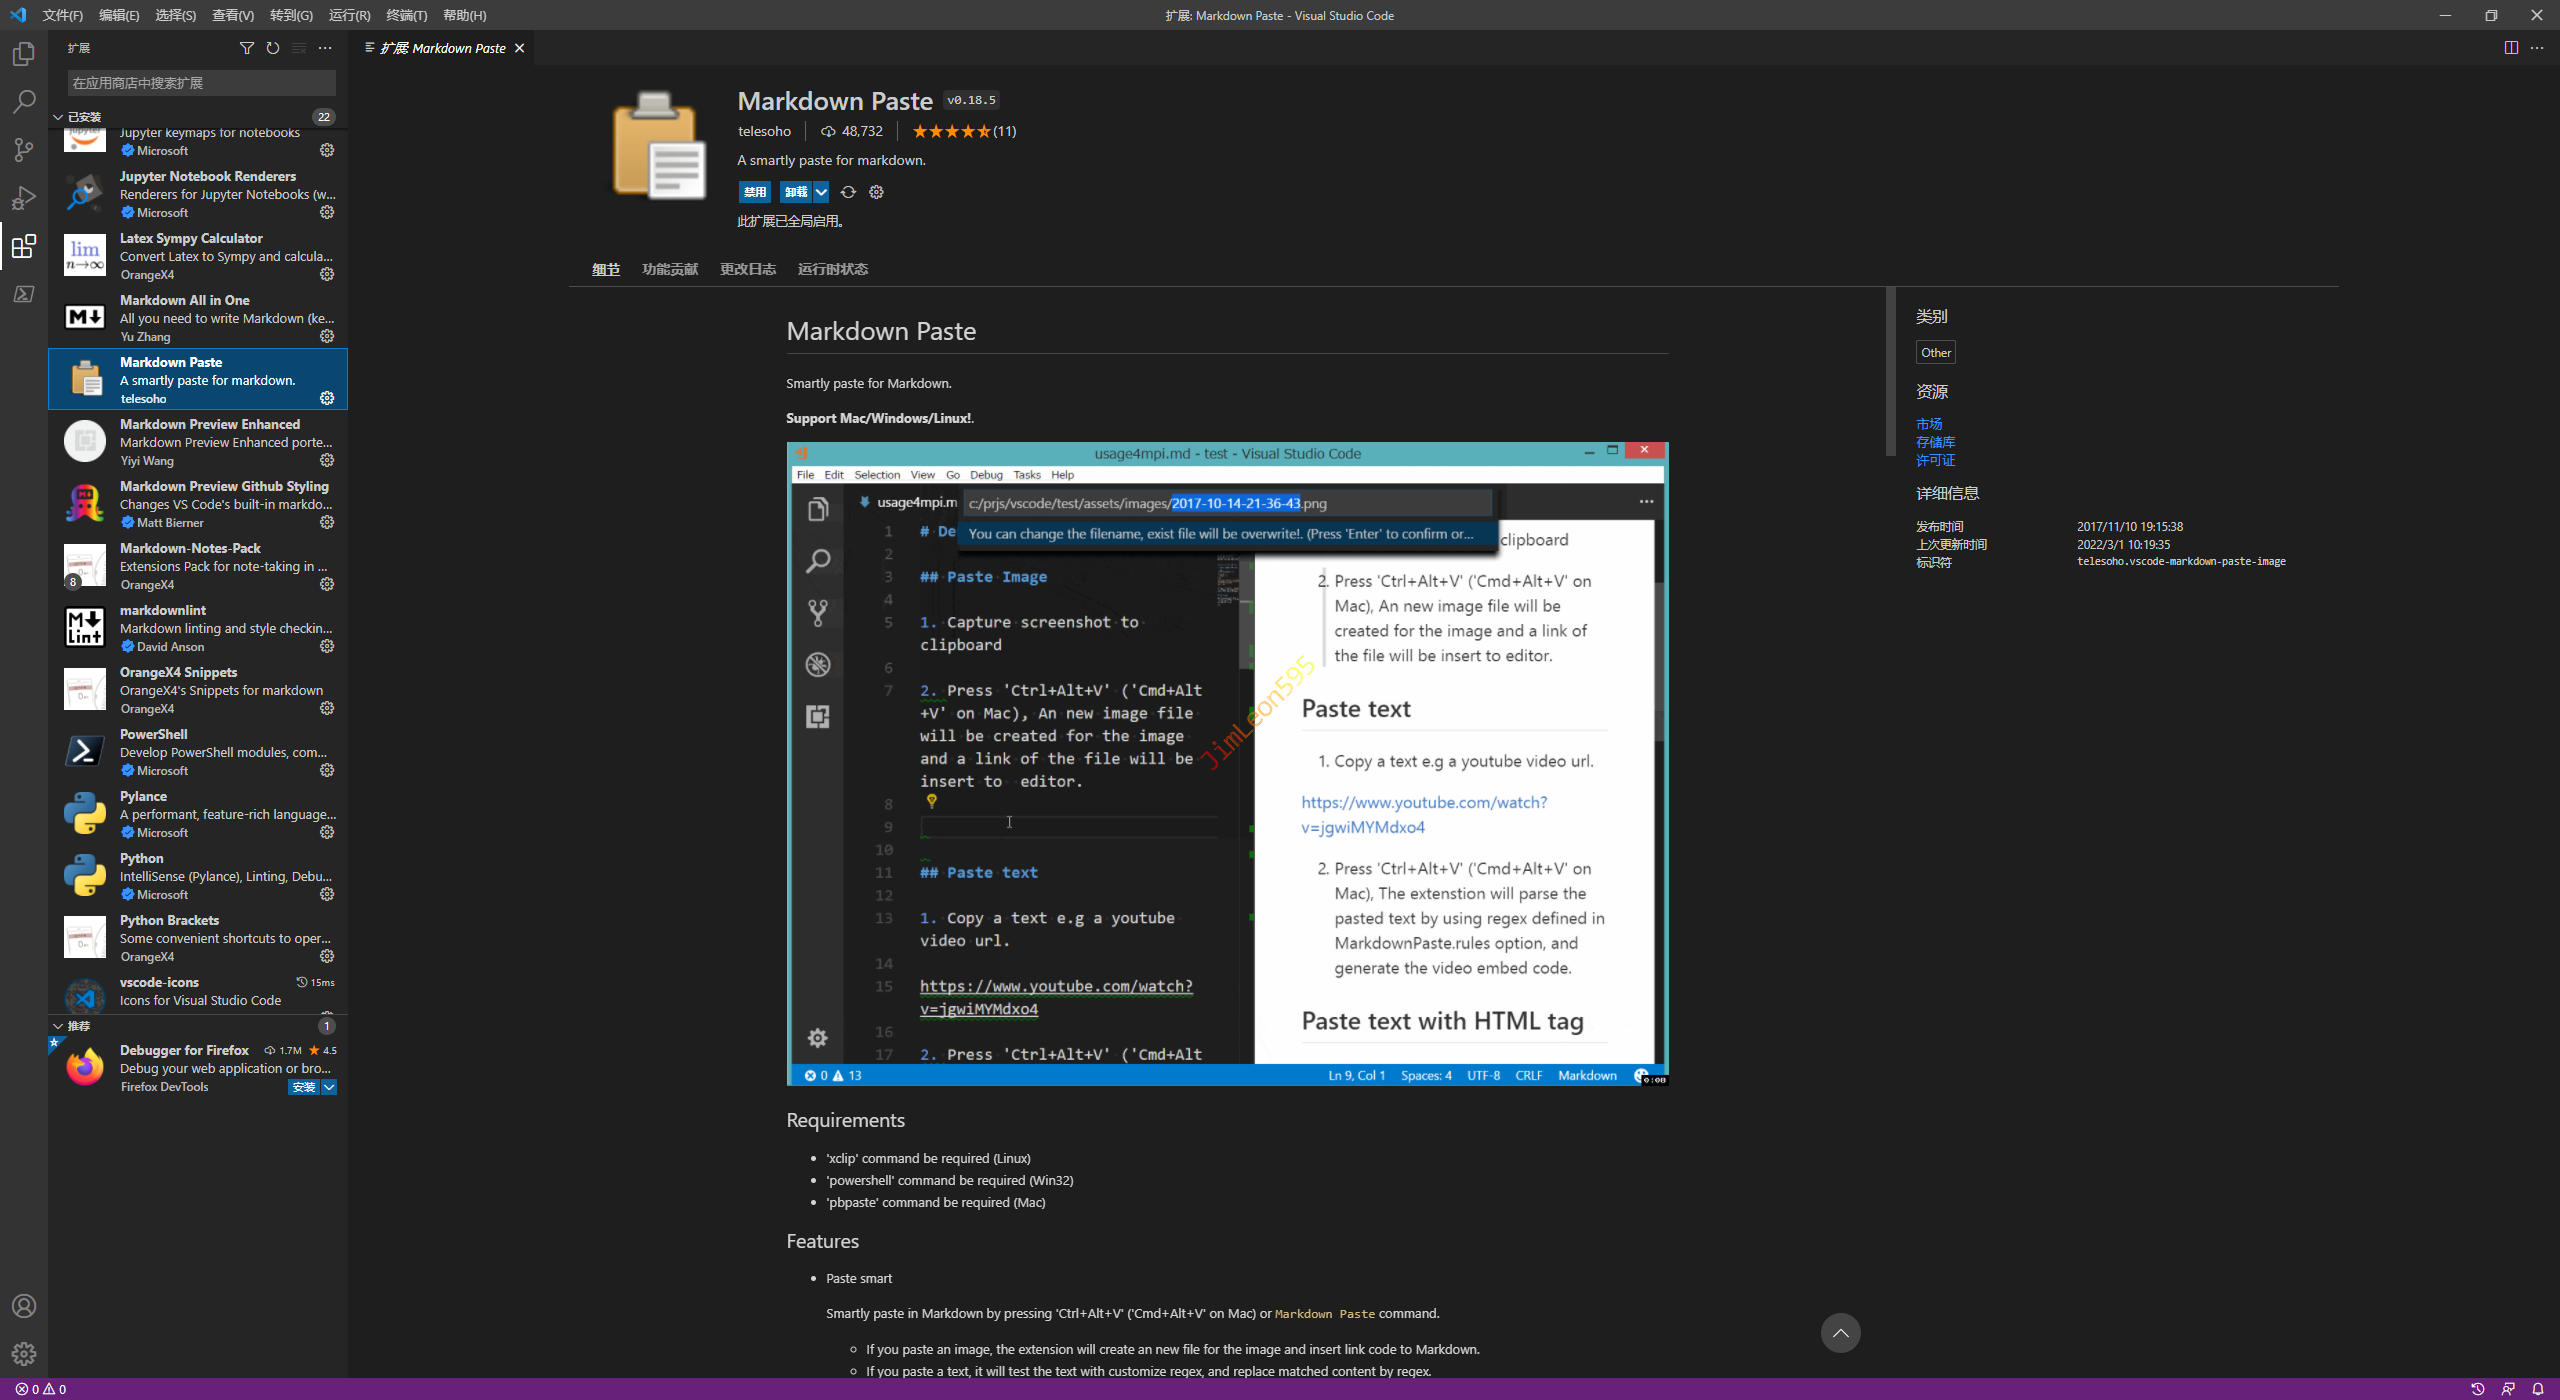2560x1400 pixels.
Task: Open the 终端(T) terminal menu
Action: (406, 15)
